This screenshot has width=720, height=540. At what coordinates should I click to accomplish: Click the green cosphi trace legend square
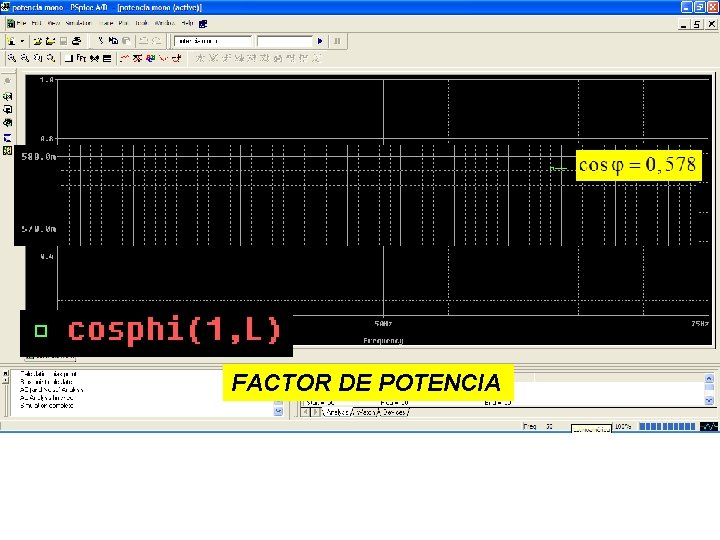pos(41,331)
